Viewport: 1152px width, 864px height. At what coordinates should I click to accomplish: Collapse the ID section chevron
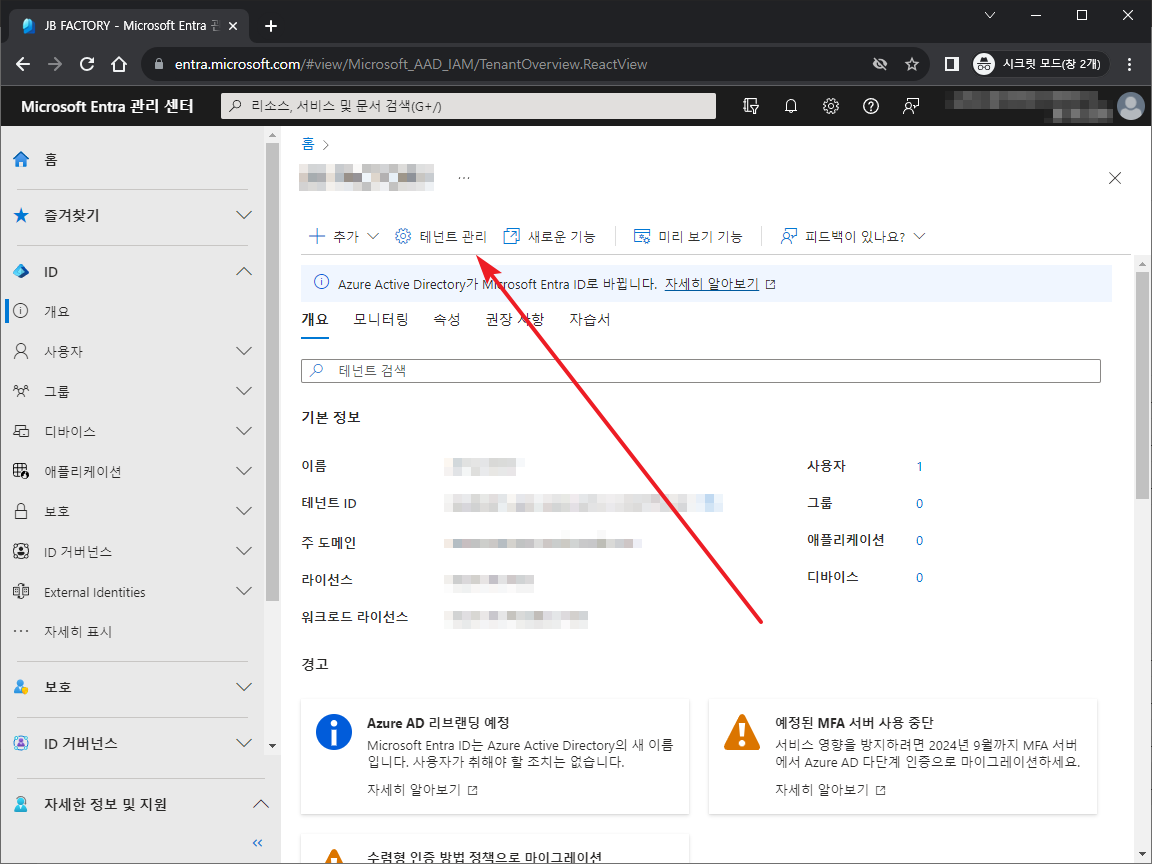(x=244, y=272)
